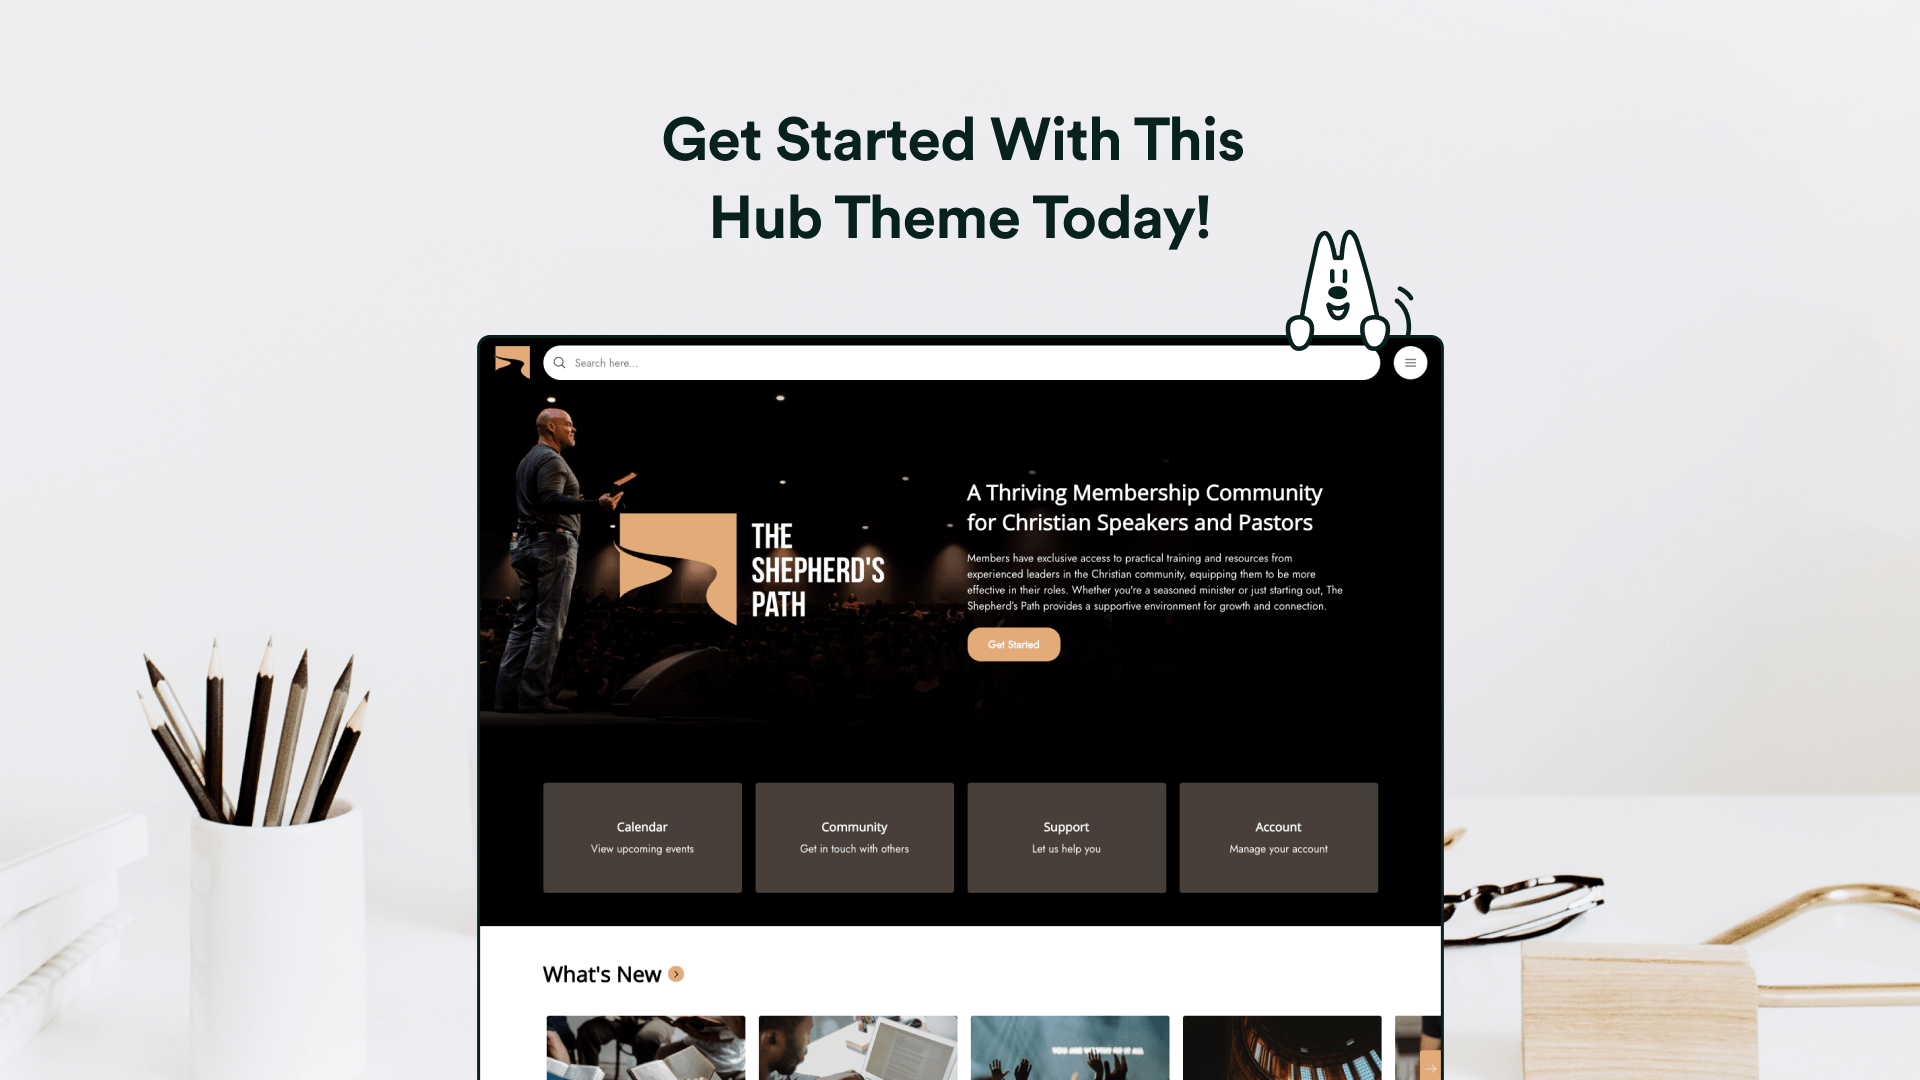The height and width of the screenshot is (1080, 1920).
Task: Click the search bar icon
Action: 559,363
